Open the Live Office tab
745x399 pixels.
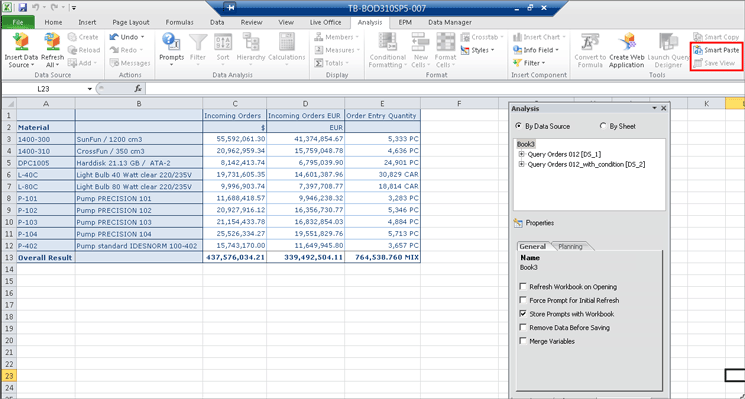[x=325, y=22]
